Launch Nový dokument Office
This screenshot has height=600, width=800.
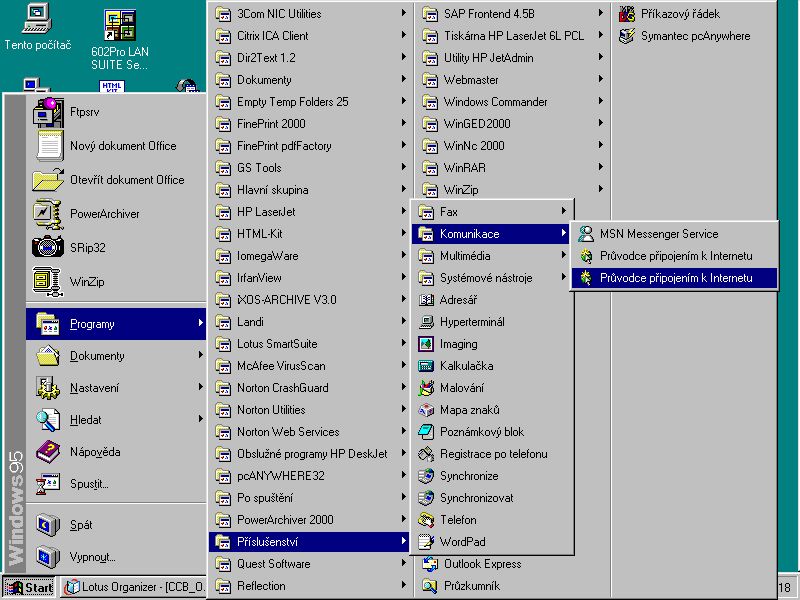pos(116,146)
